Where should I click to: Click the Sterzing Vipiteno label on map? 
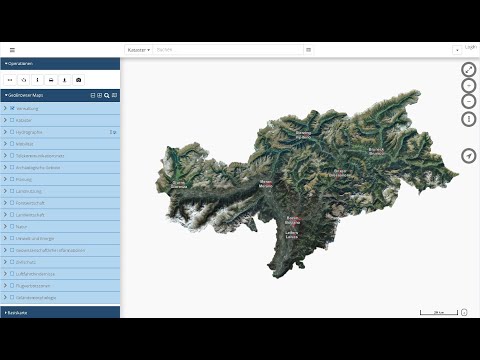point(303,135)
